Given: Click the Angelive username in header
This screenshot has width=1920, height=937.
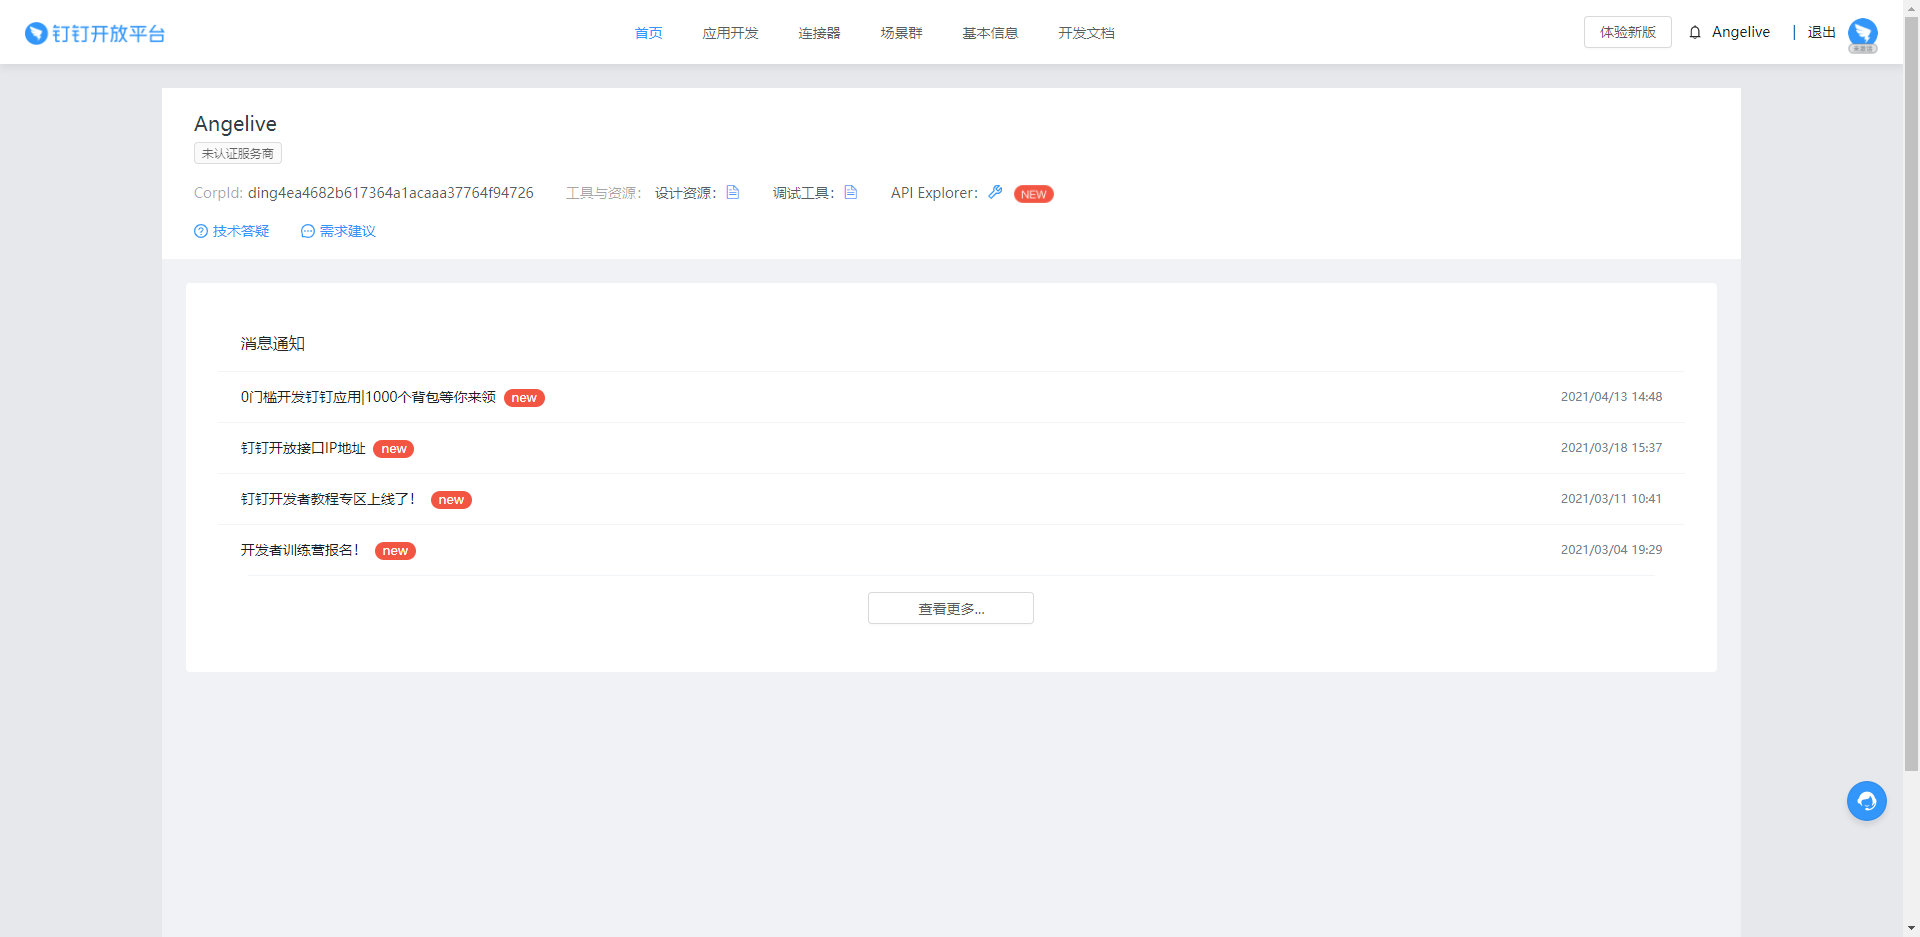Looking at the screenshot, I should [x=1741, y=32].
